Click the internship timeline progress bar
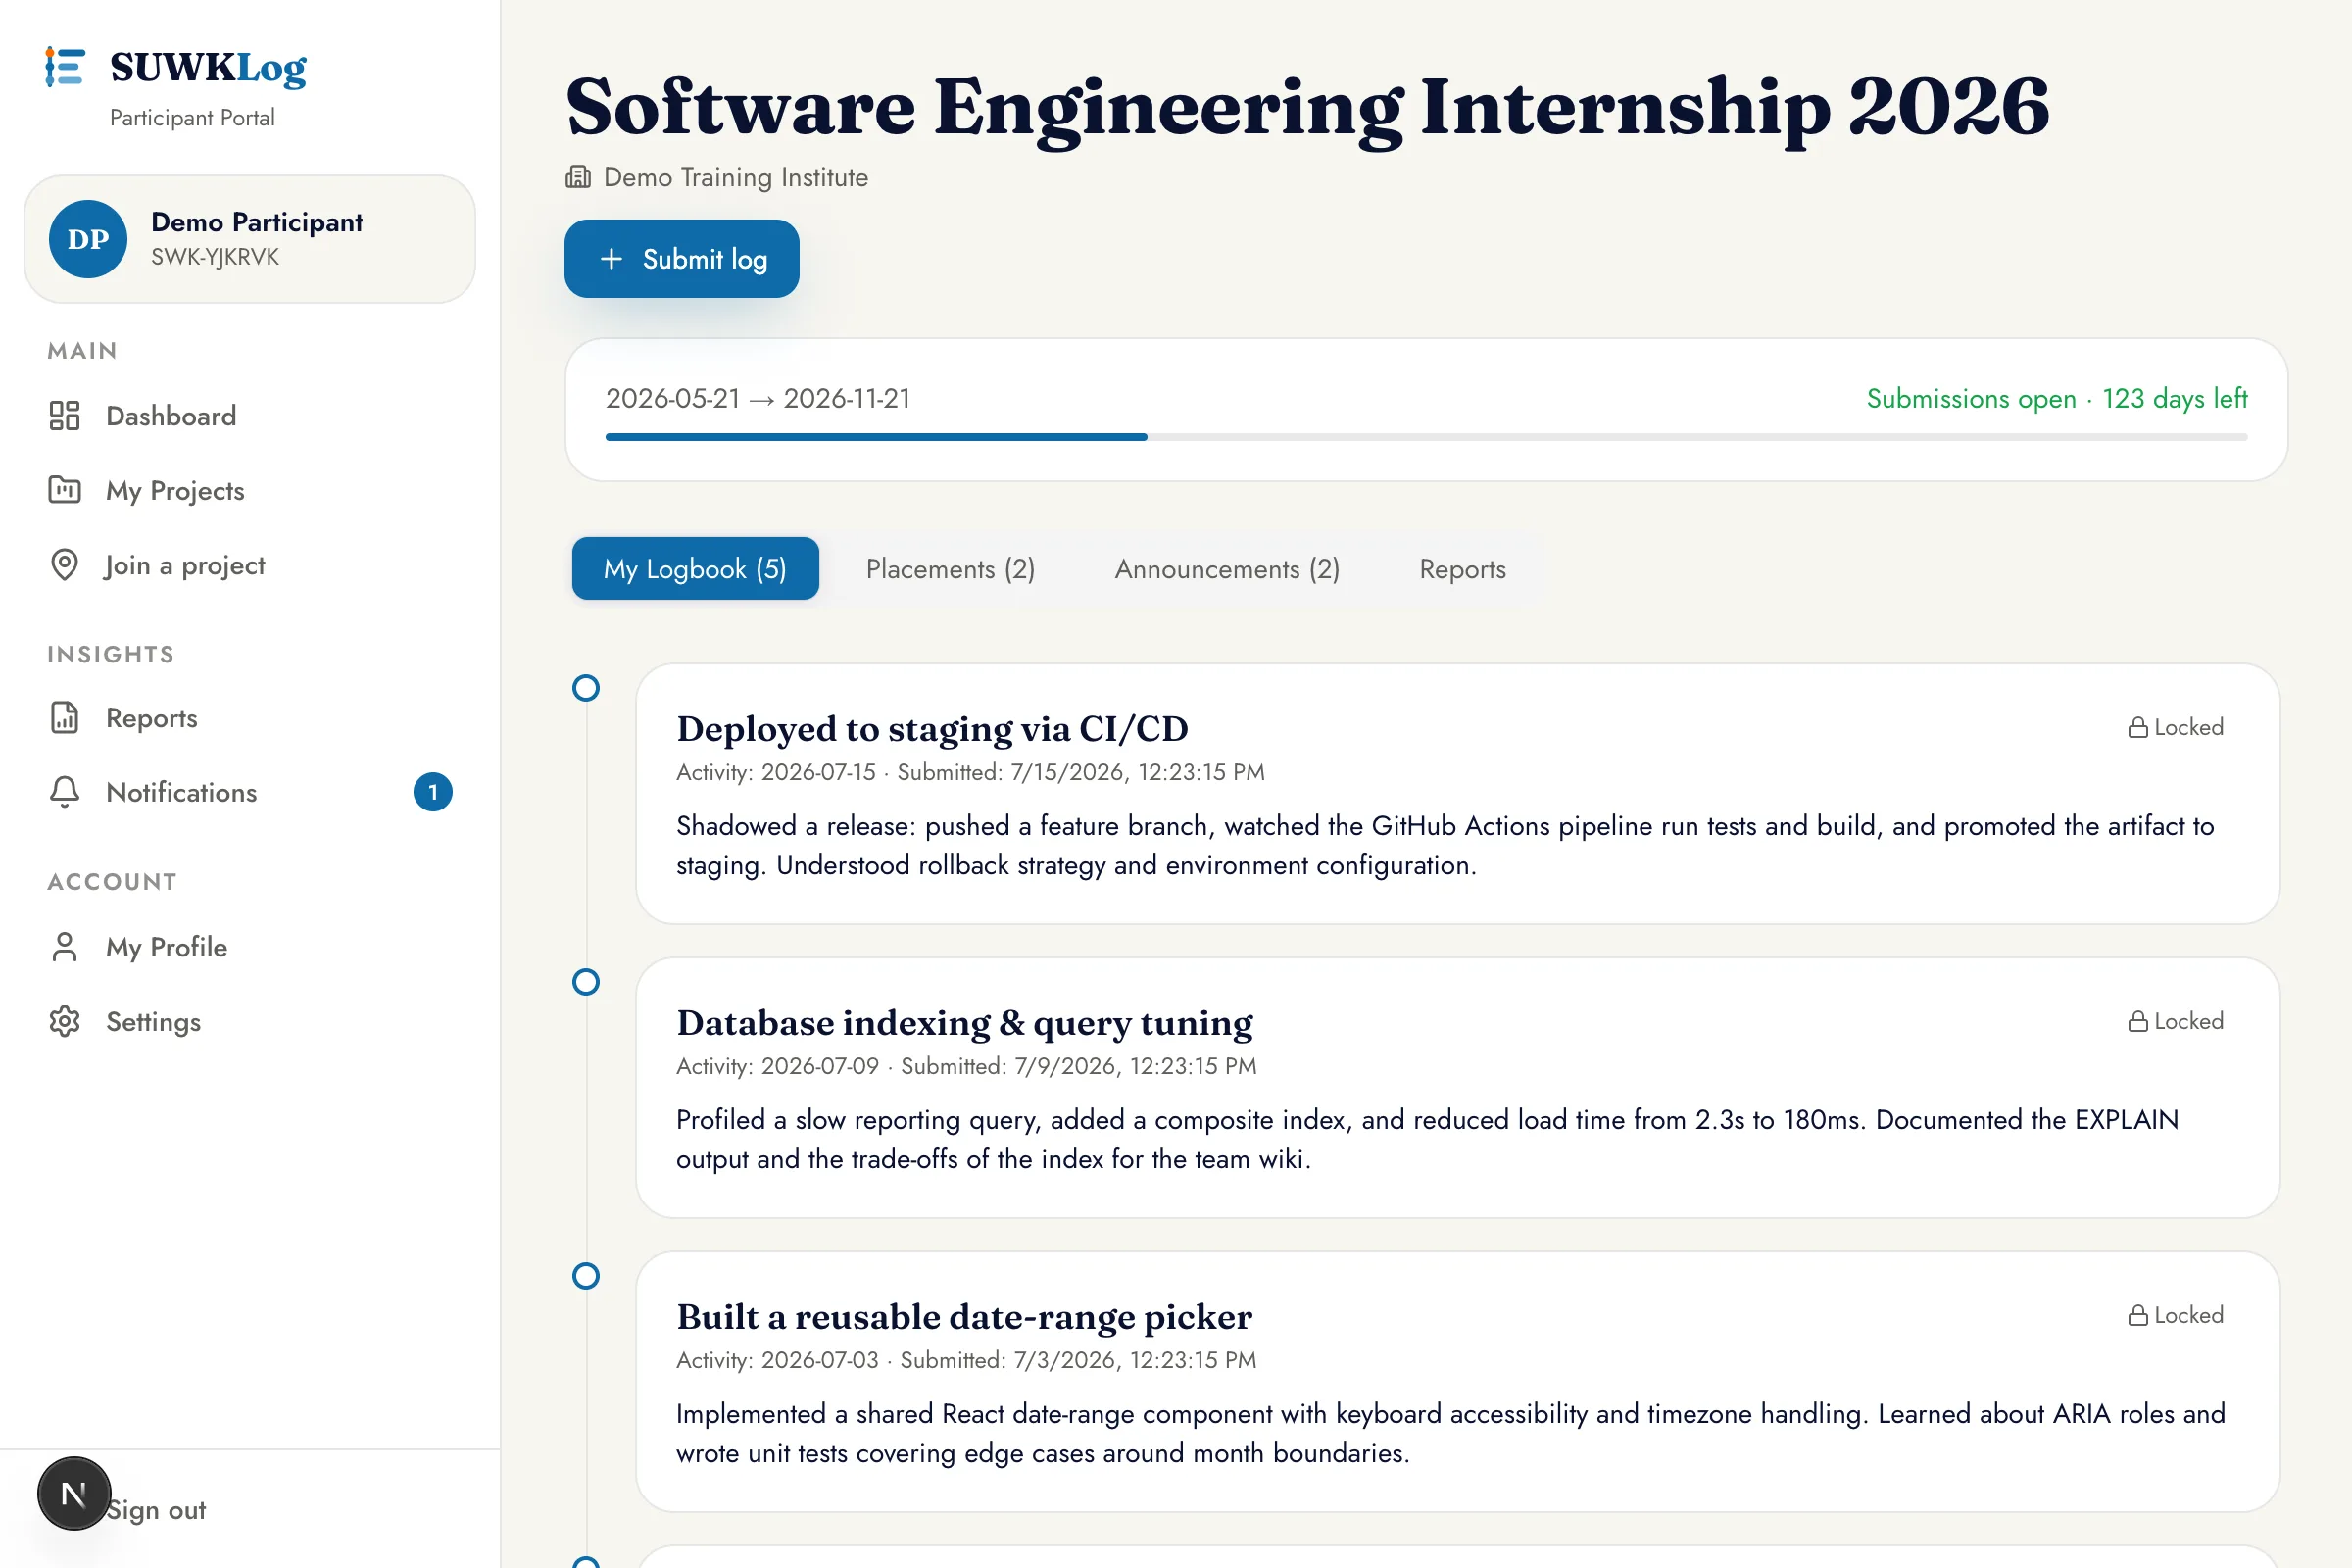This screenshot has height=1568, width=2352. coord(1426,437)
